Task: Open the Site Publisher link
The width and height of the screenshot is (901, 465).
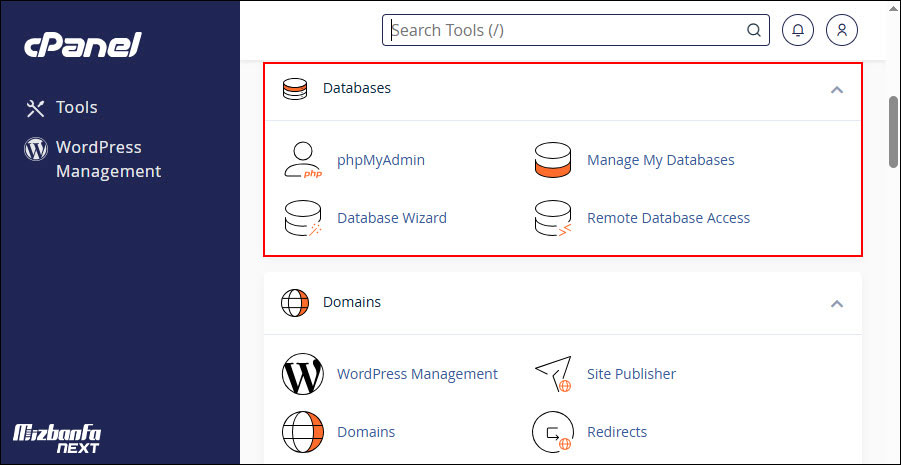Action: pos(632,374)
